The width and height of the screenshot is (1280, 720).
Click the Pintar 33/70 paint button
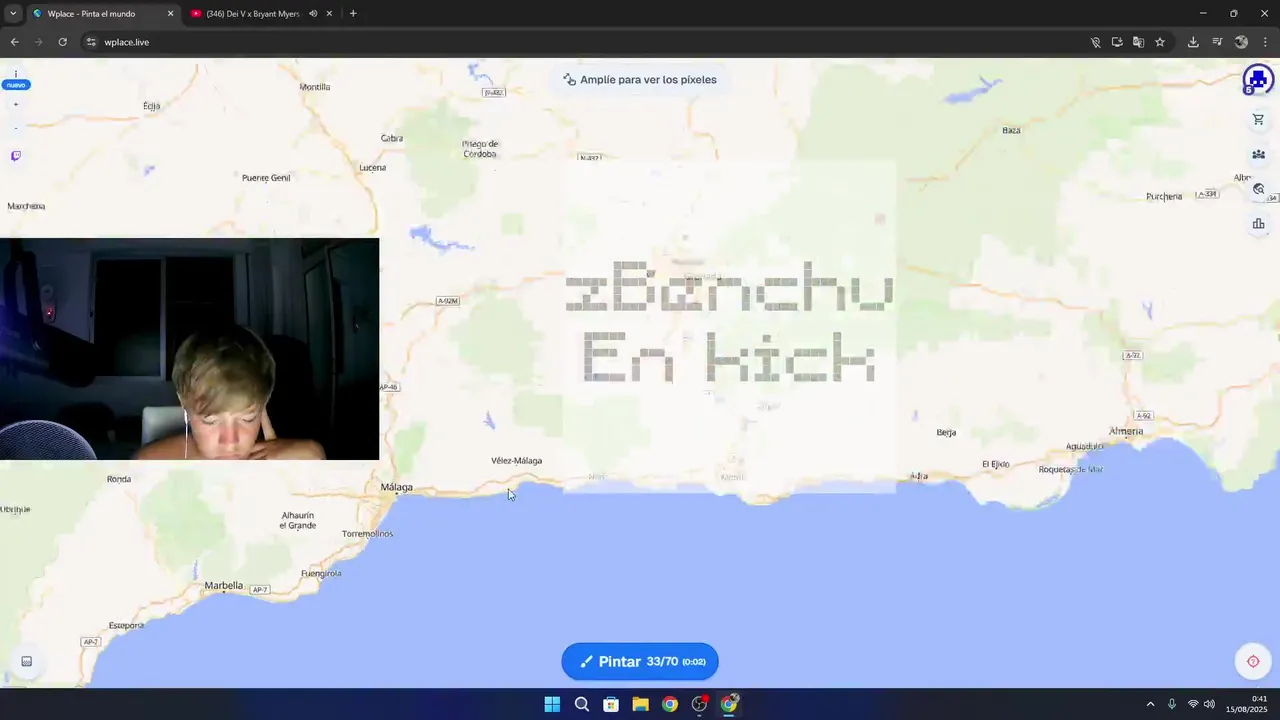click(640, 661)
